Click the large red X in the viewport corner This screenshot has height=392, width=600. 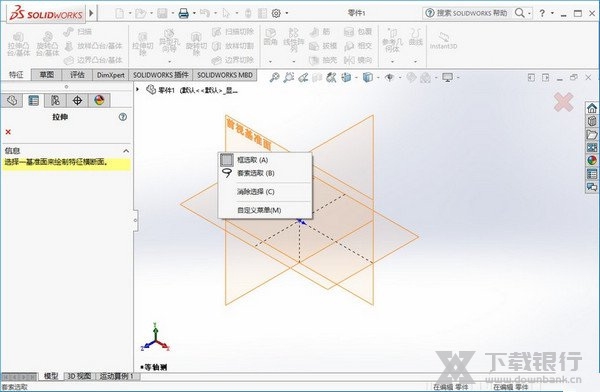(564, 102)
